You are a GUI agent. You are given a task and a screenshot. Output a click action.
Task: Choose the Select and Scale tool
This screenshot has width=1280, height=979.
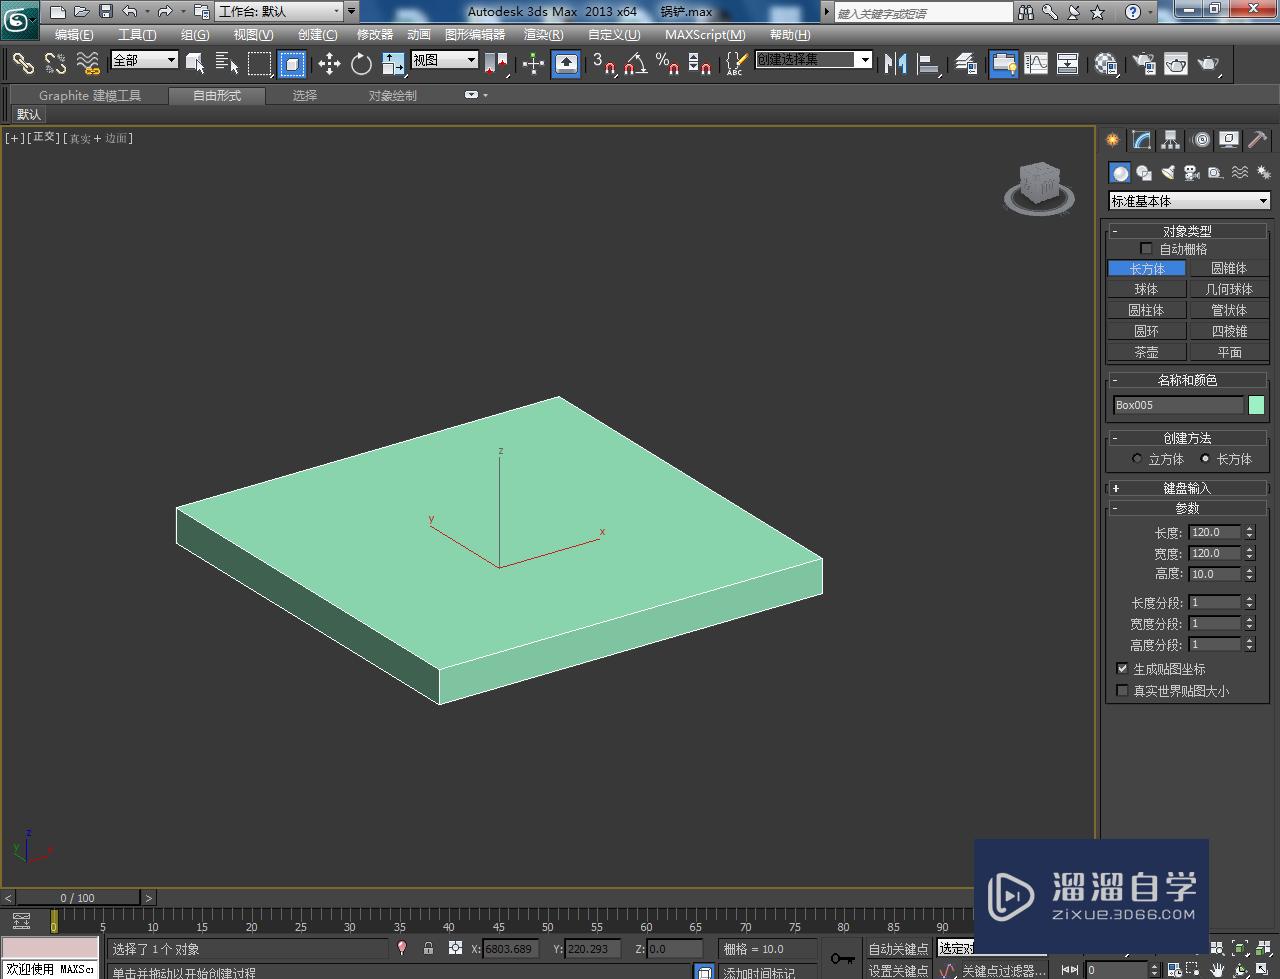click(x=393, y=64)
